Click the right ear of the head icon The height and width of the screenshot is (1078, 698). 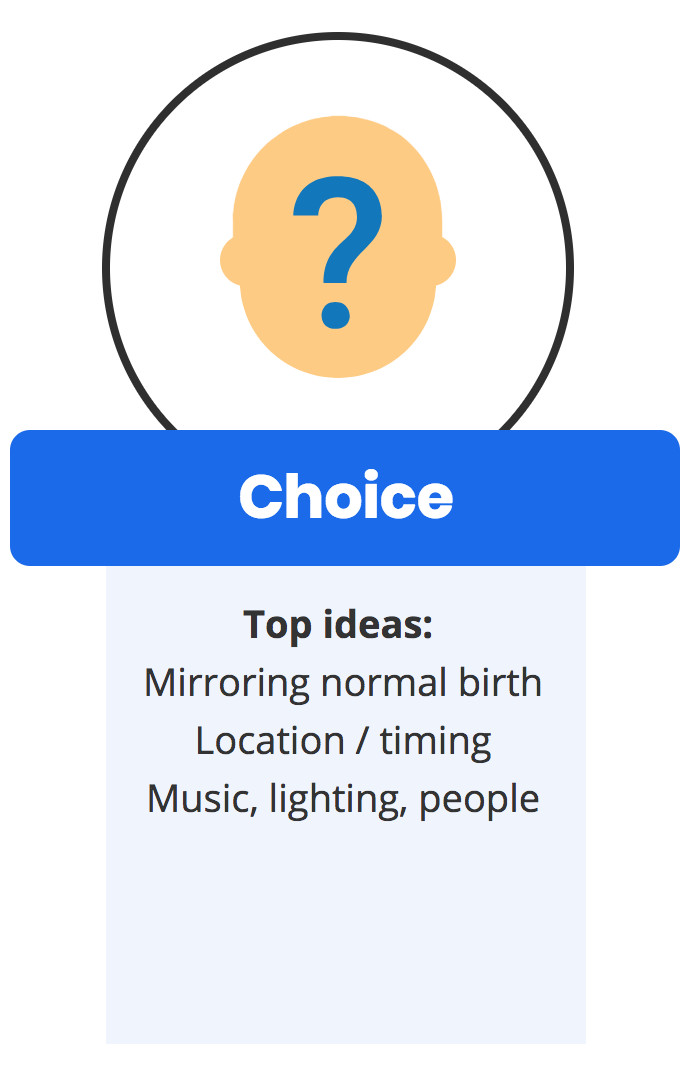pyautogui.click(x=446, y=261)
